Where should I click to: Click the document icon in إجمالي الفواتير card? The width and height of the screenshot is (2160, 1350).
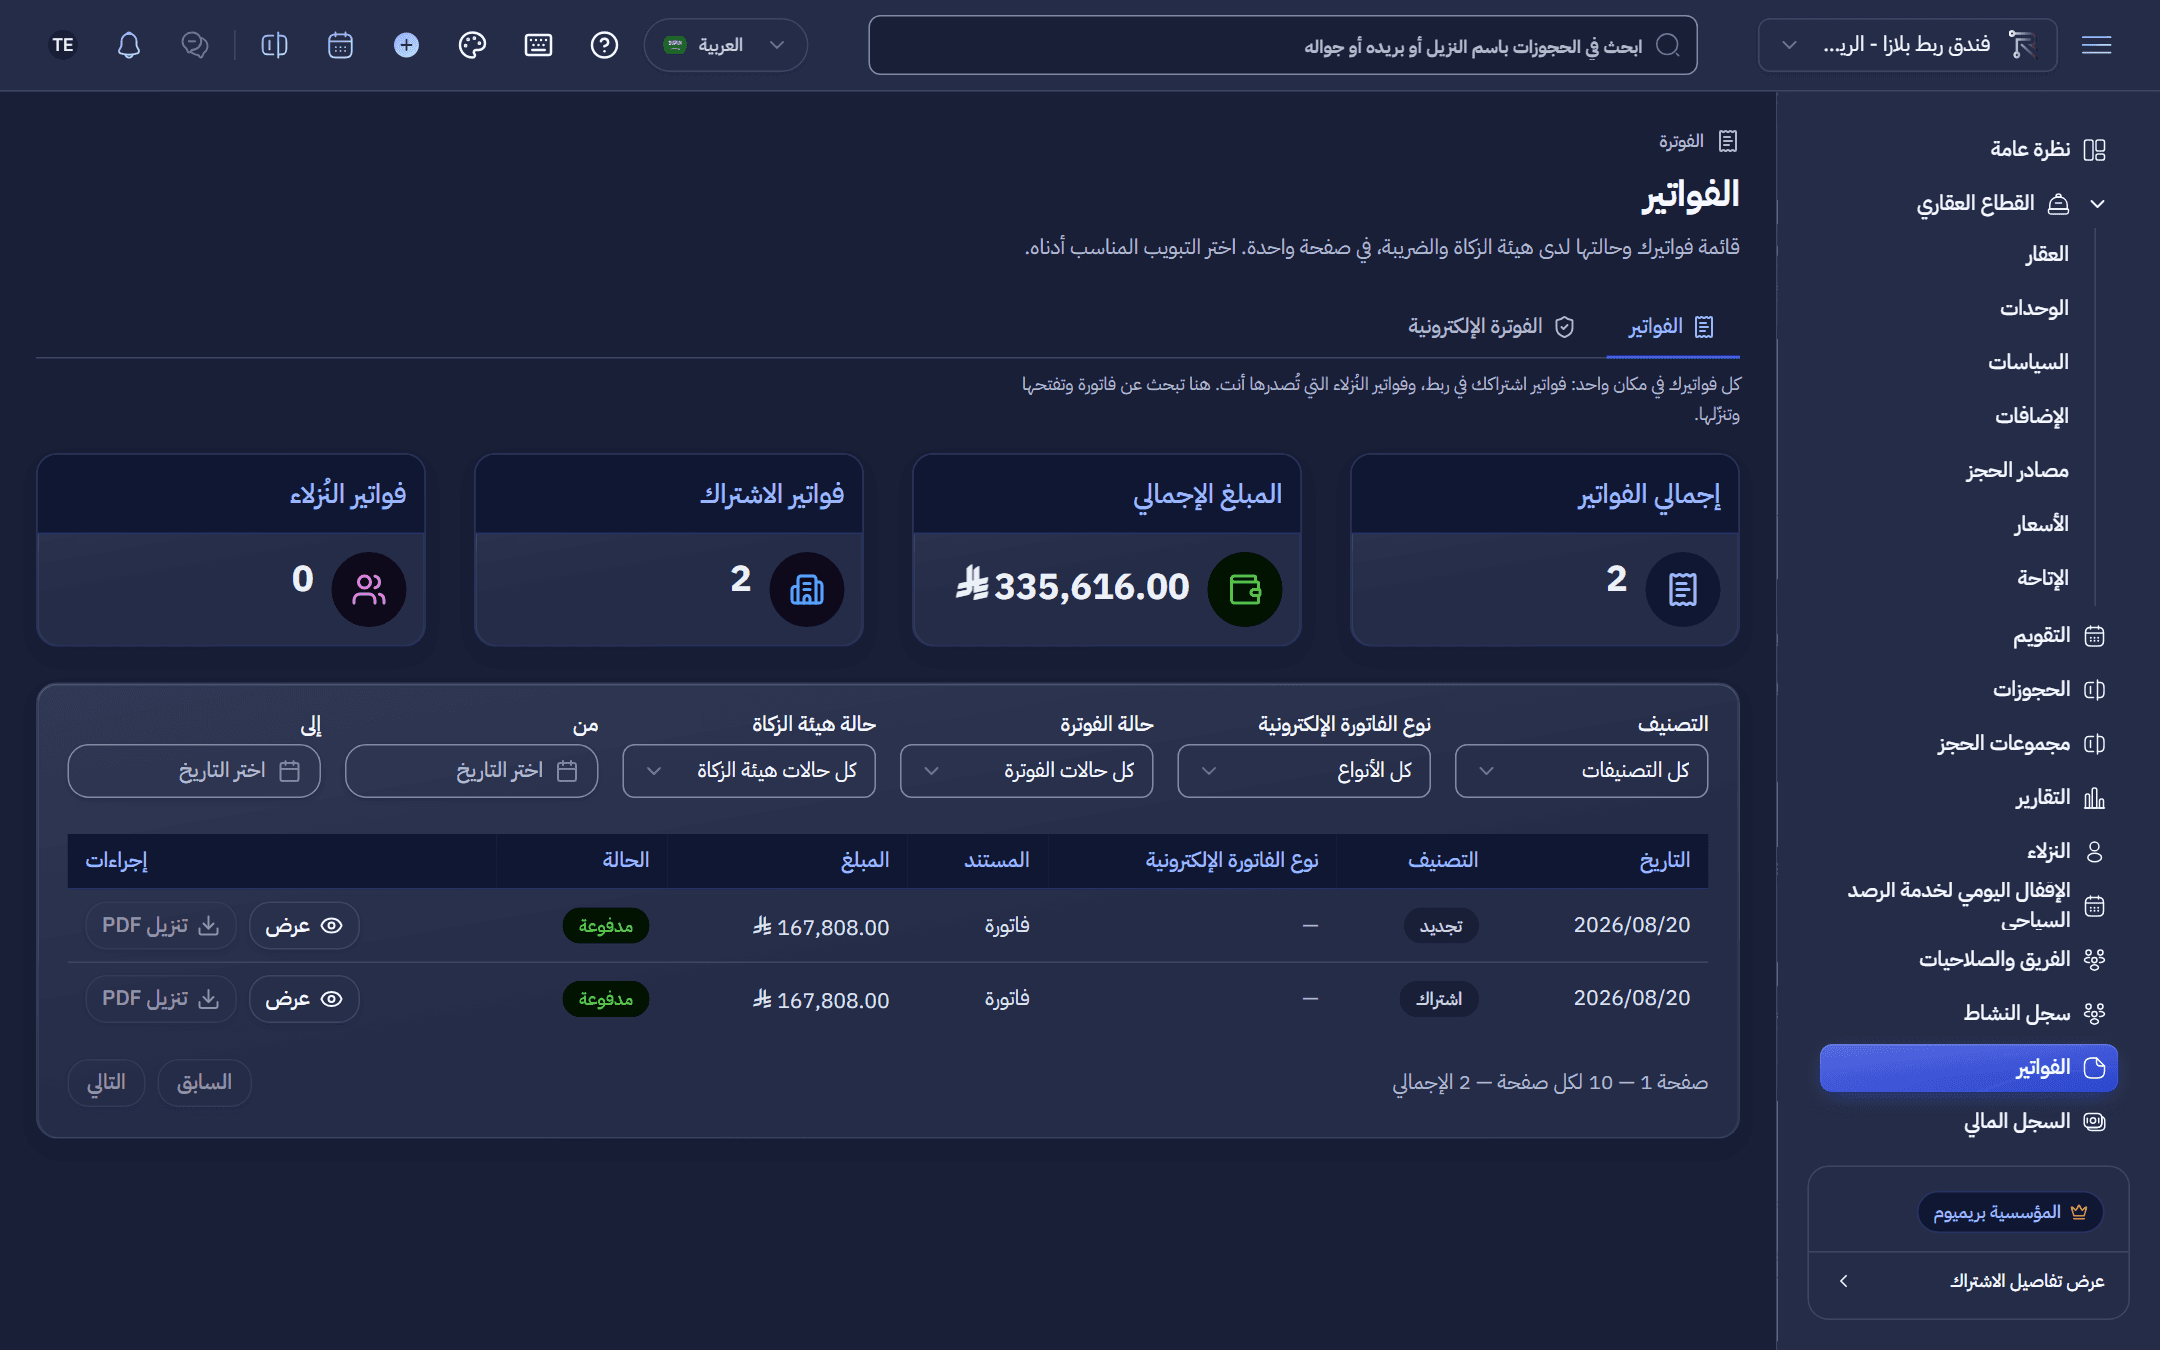1682,589
